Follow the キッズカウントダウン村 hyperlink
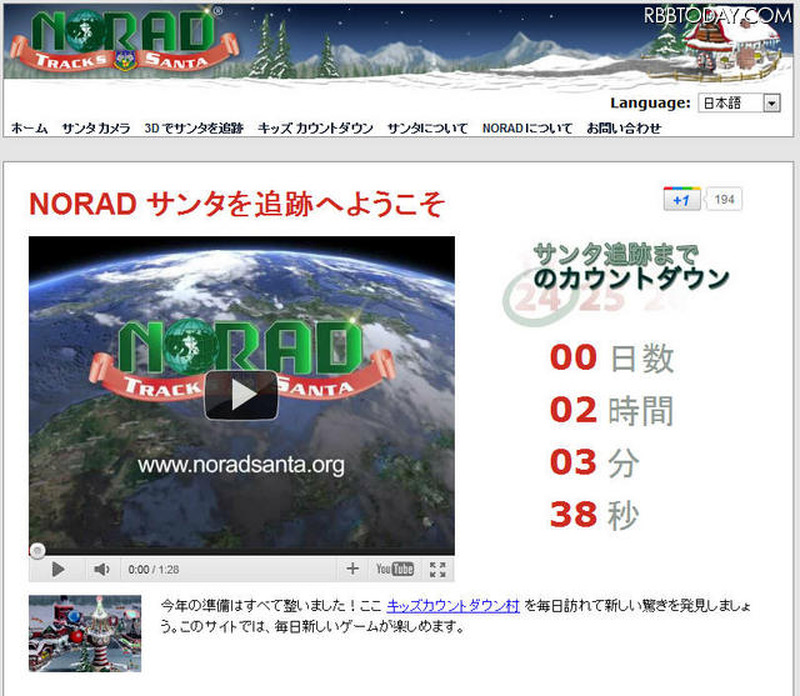 click(x=453, y=606)
